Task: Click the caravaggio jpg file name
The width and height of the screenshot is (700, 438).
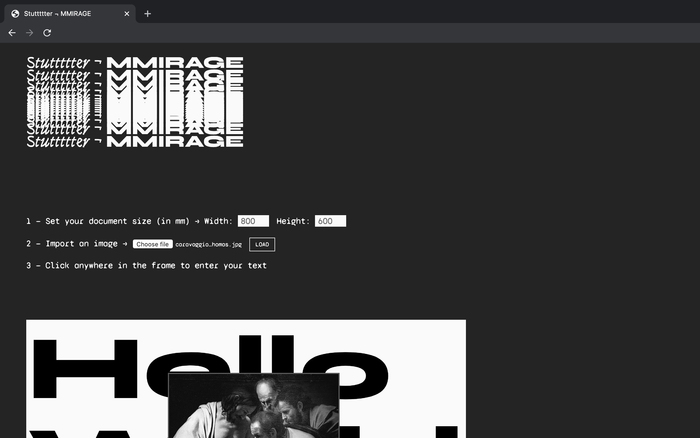Action: pyautogui.click(x=208, y=245)
